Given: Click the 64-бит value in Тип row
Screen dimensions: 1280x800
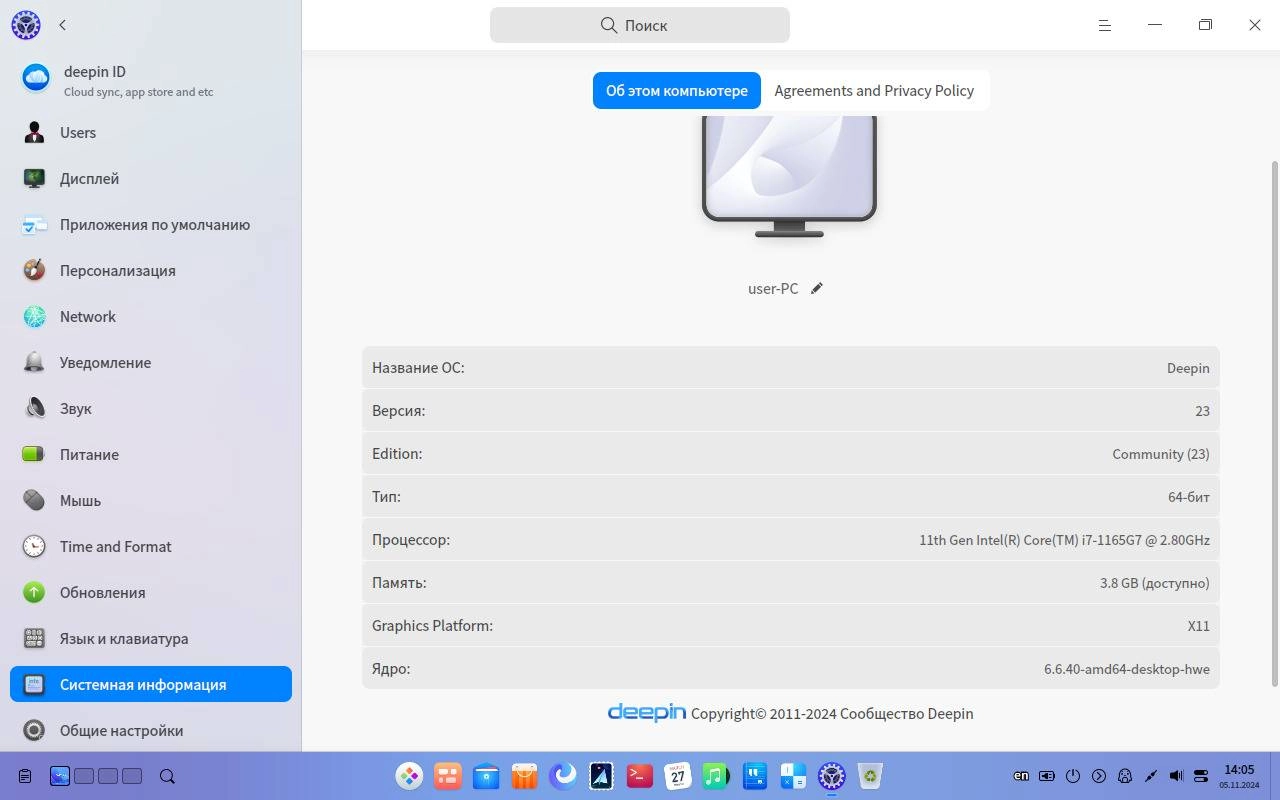Looking at the screenshot, I should pyautogui.click(x=1189, y=496).
